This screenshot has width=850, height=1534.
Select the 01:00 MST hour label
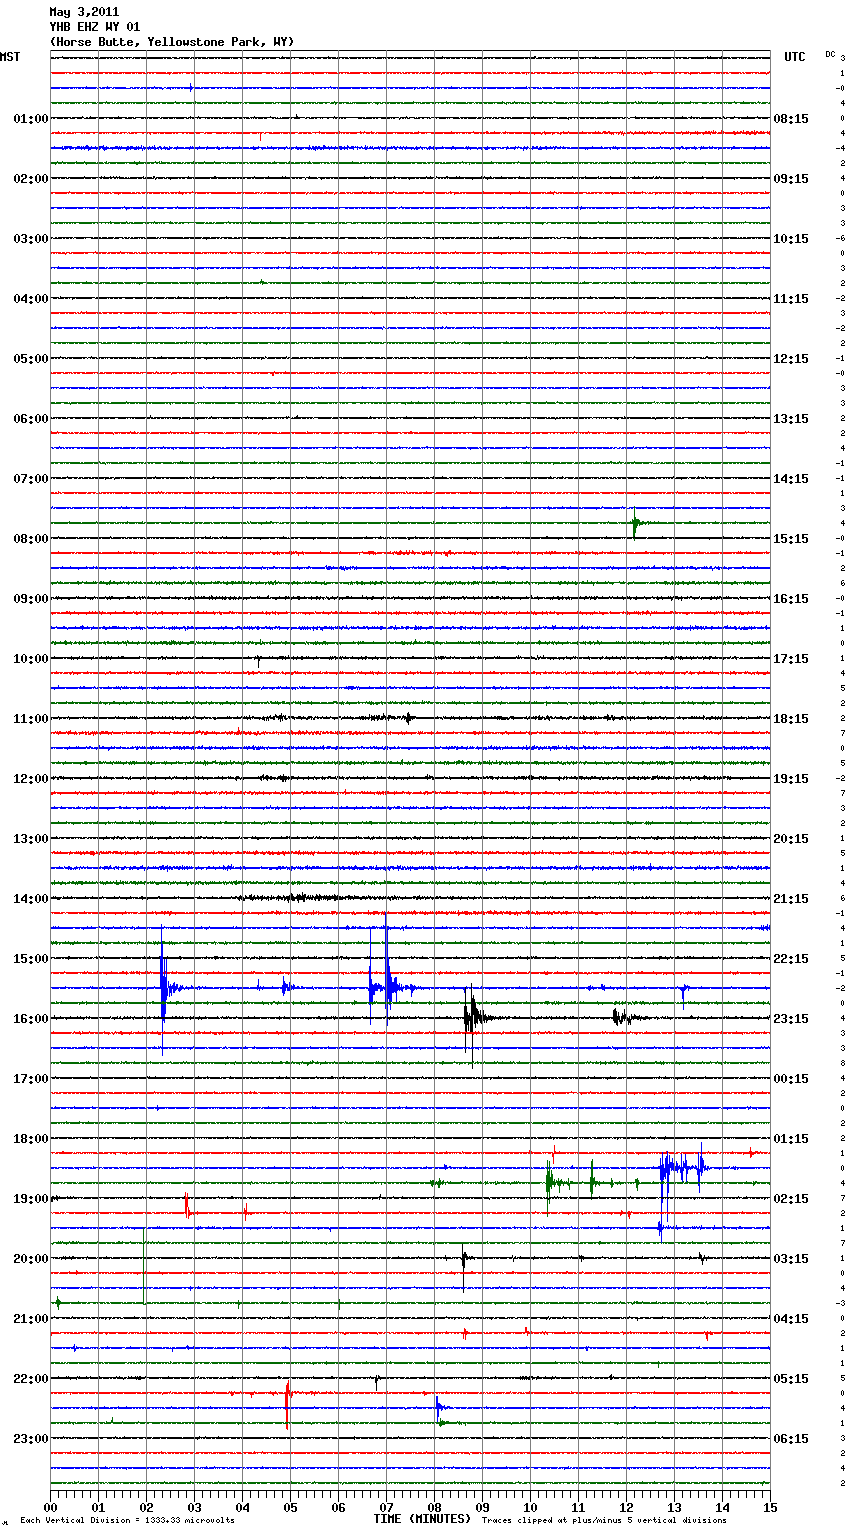click(30, 119)
